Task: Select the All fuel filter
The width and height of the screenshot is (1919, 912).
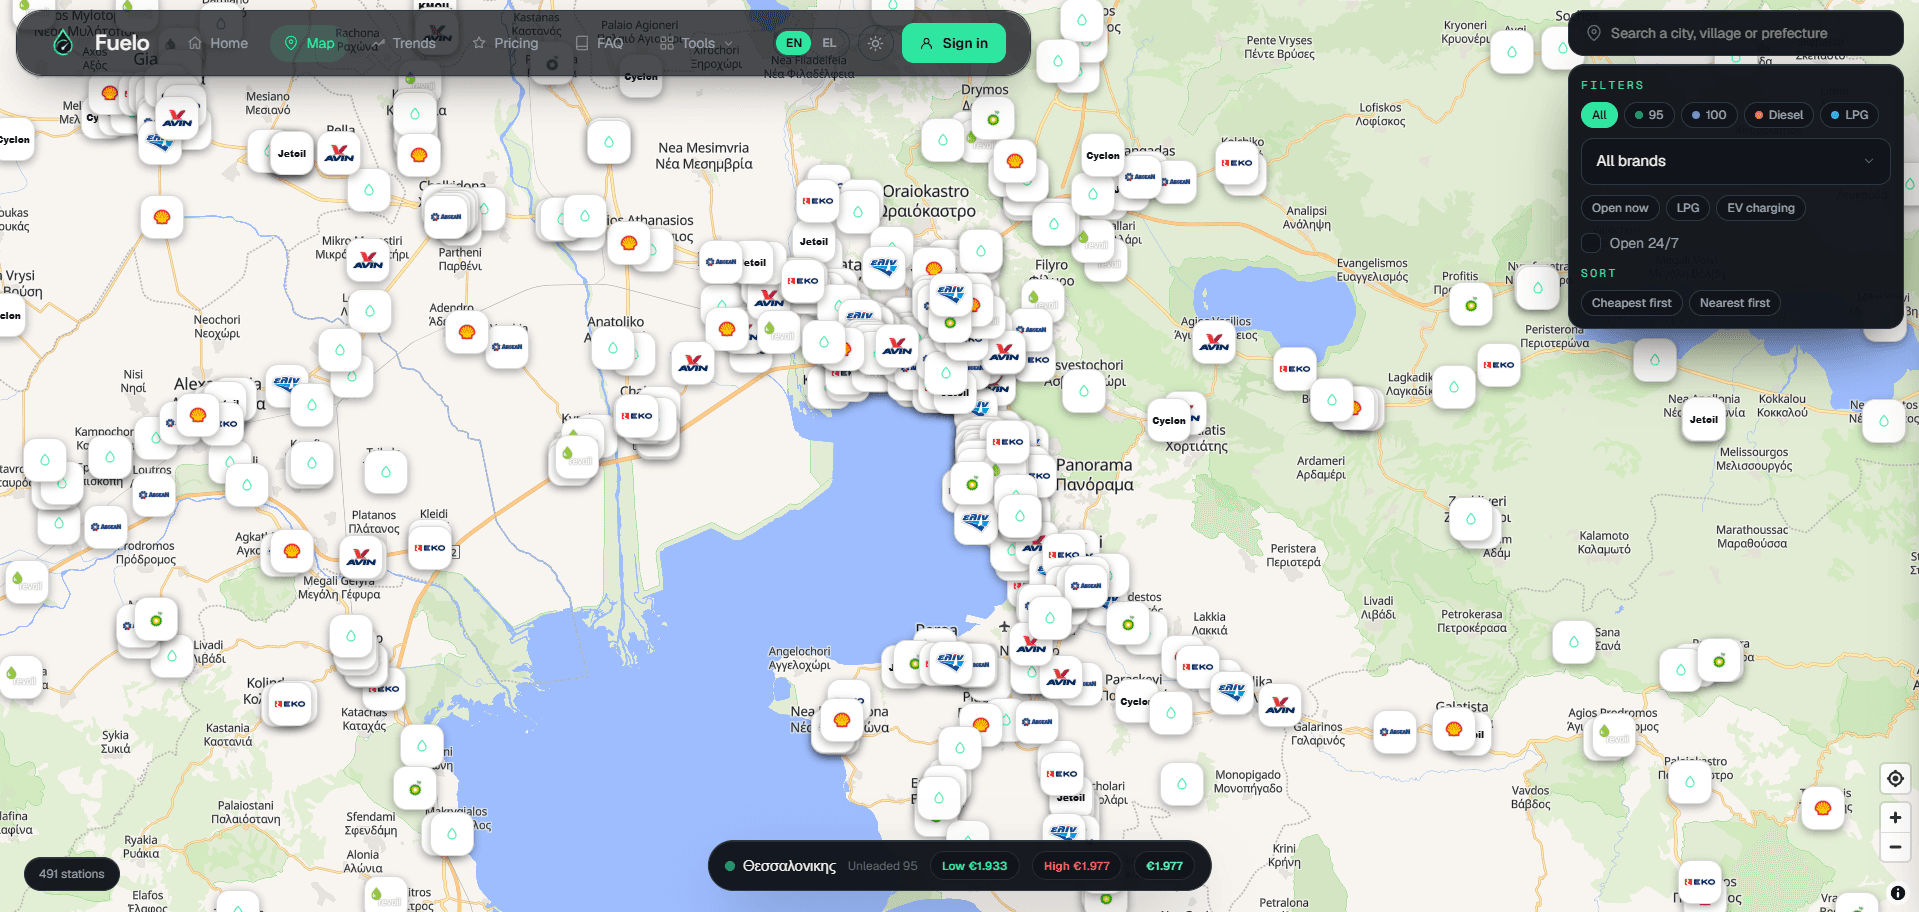Action: click(1599, 115)
